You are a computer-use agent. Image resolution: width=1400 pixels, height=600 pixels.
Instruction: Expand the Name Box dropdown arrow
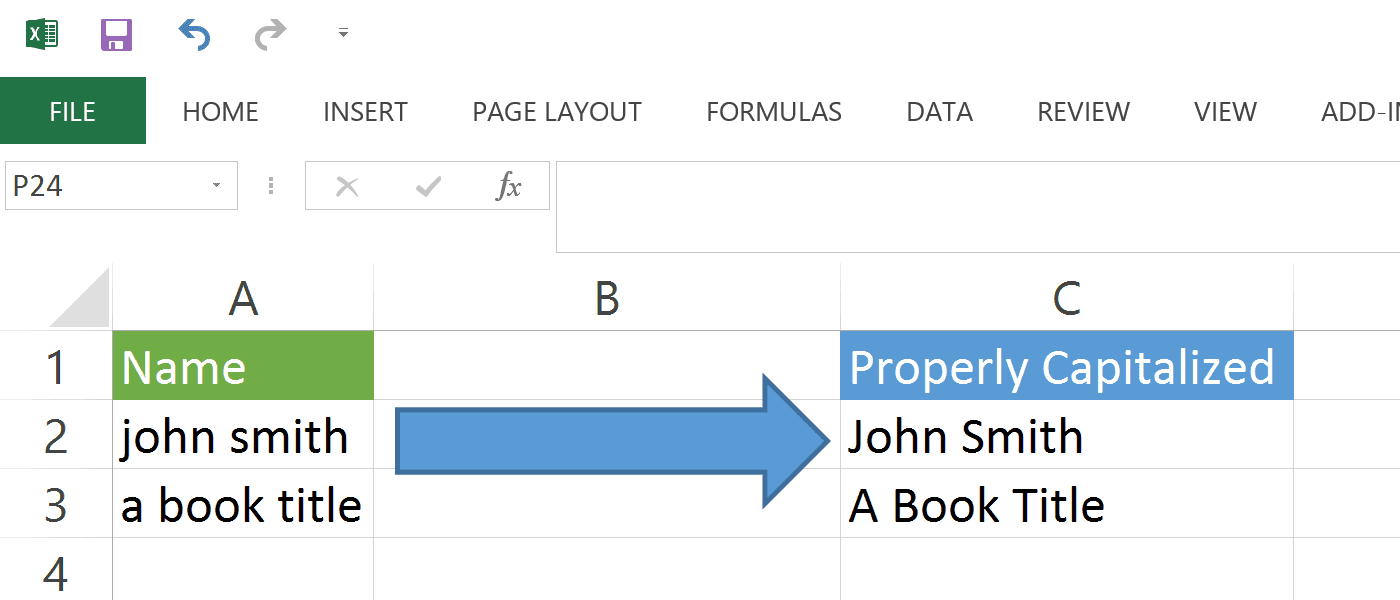pyautogui.click(x=216, y=186)
